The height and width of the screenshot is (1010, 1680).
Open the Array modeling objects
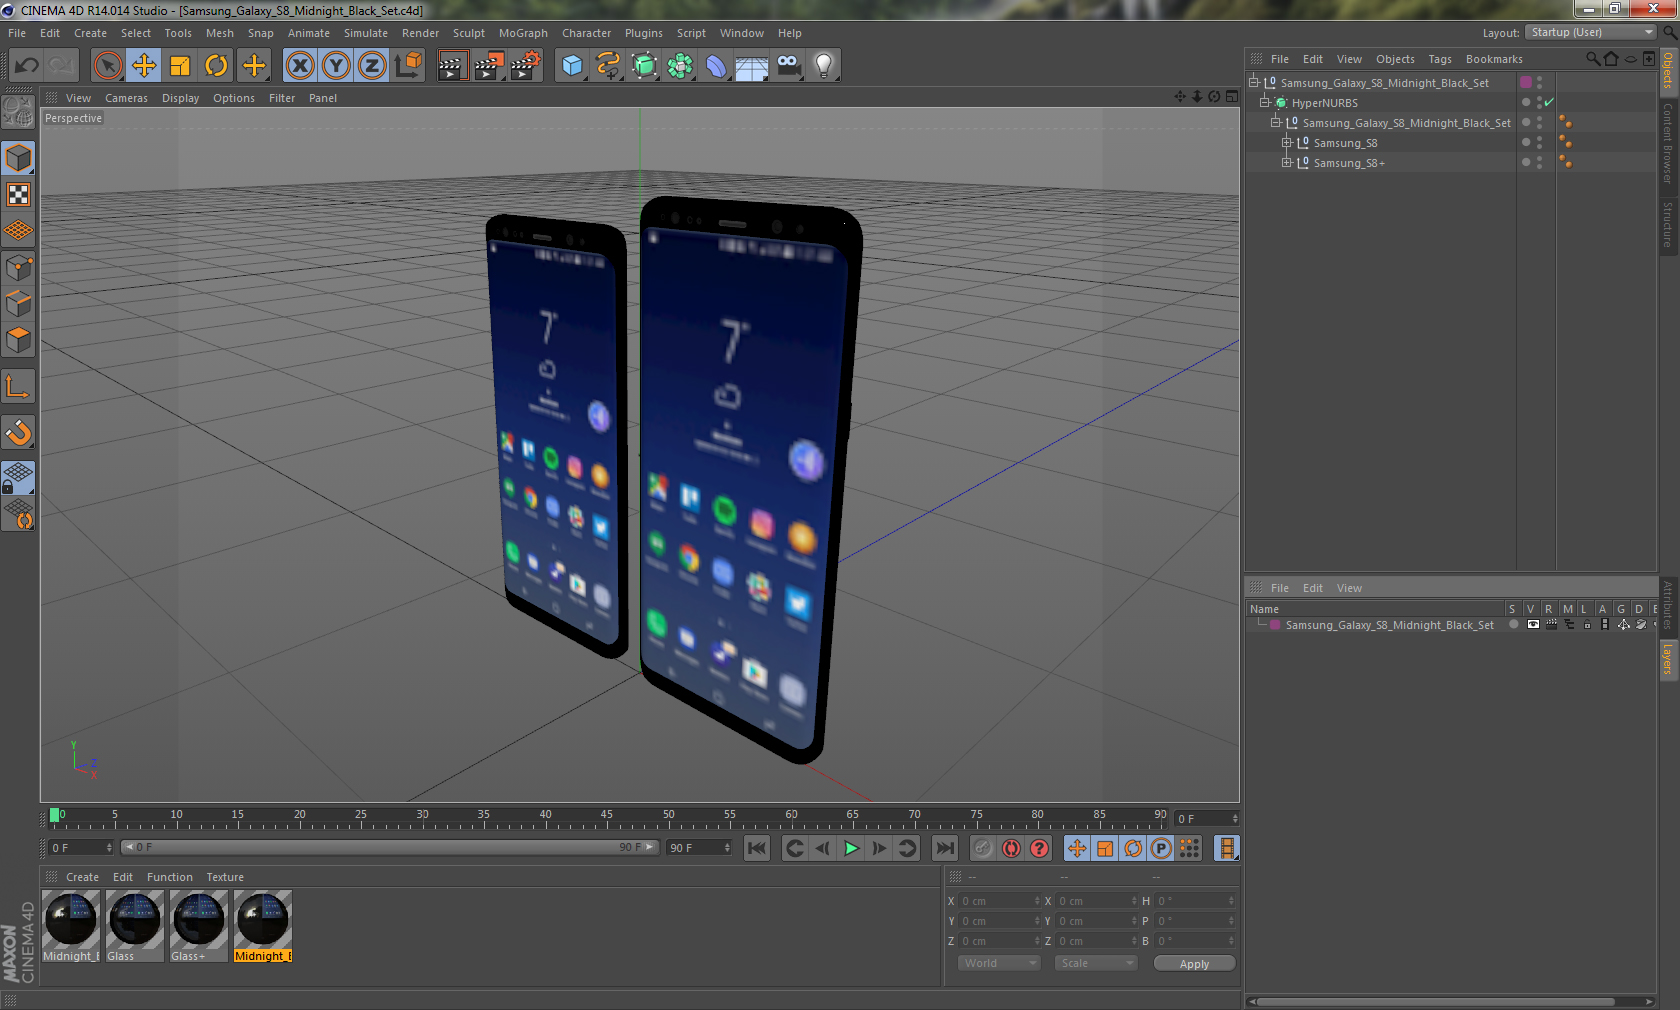pyautogui.click(x=680, y=66)
